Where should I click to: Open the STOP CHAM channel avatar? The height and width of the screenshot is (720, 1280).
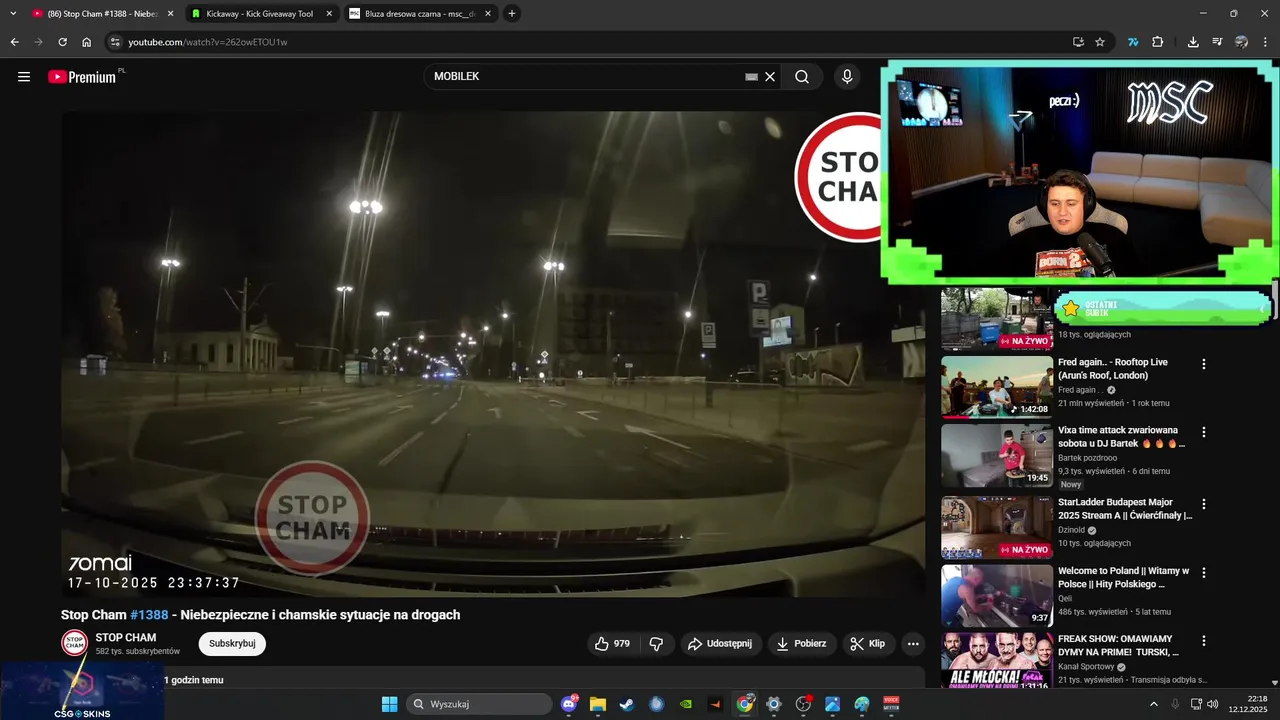pyautogui.click(x=75, y=643)
